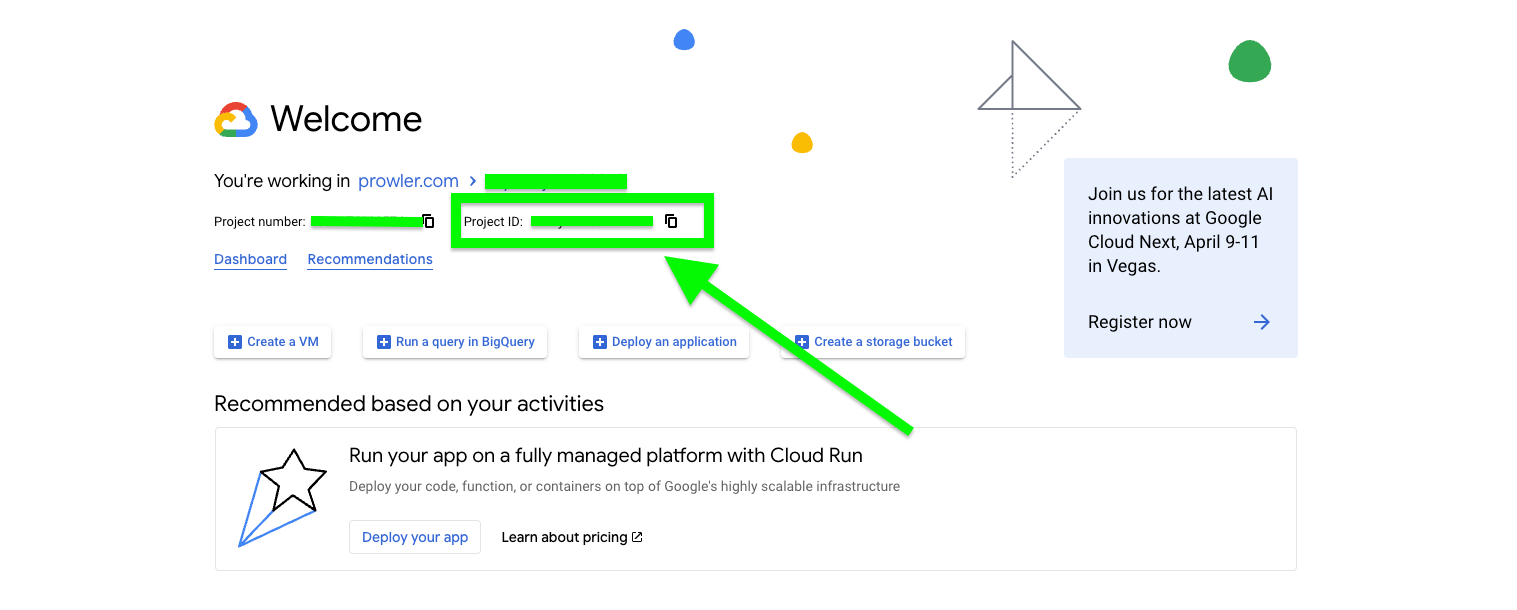Screen dimensions: 1517x610
Task: Open Learn about pricing external link
Action: [572, 537]
